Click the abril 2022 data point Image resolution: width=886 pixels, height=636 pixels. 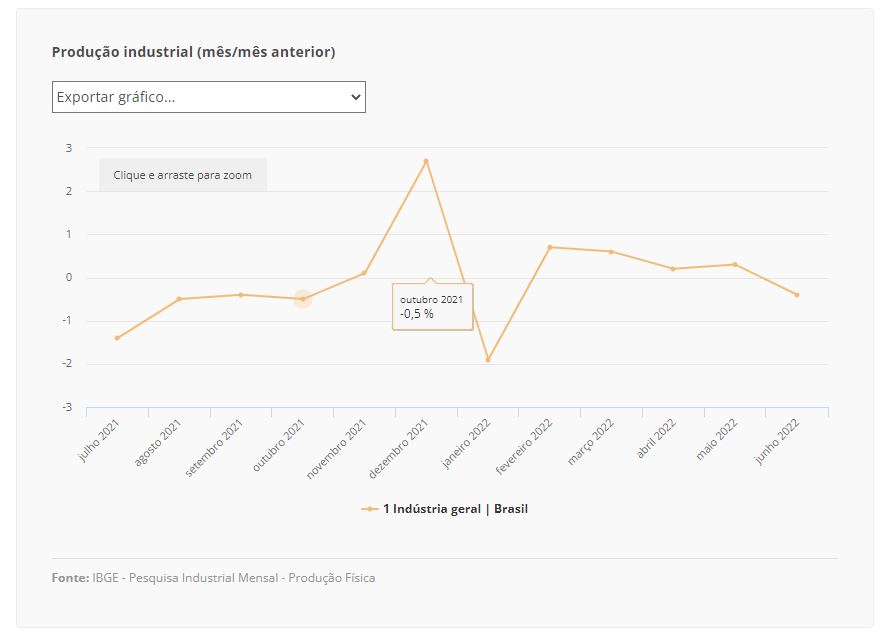tap(673, 269)
